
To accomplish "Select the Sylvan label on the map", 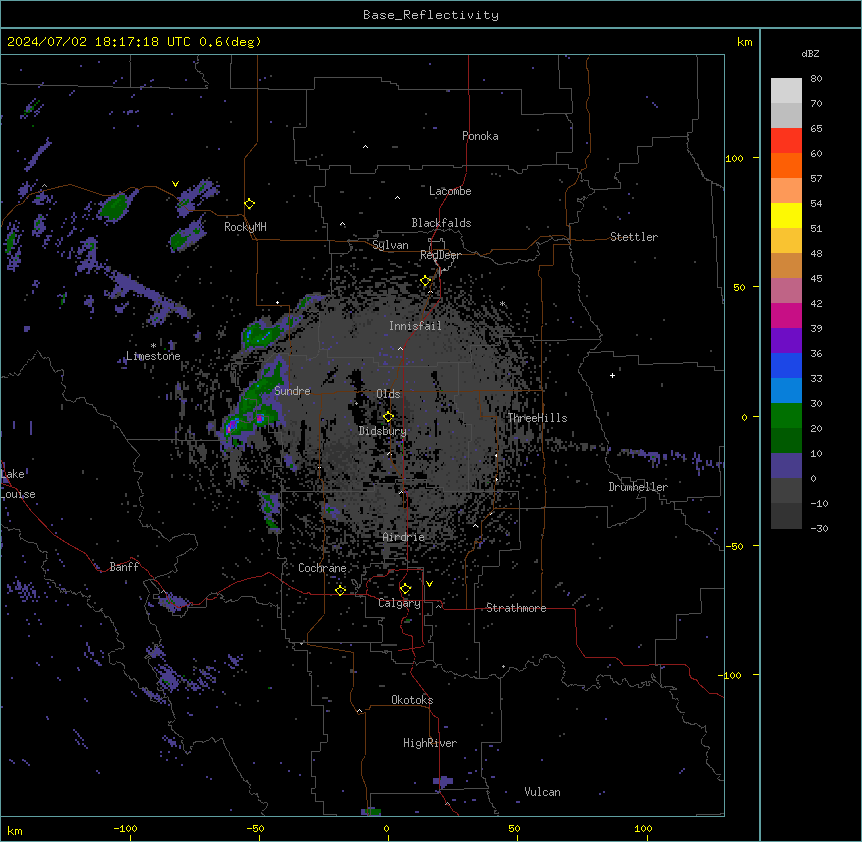I will point(390,245).
